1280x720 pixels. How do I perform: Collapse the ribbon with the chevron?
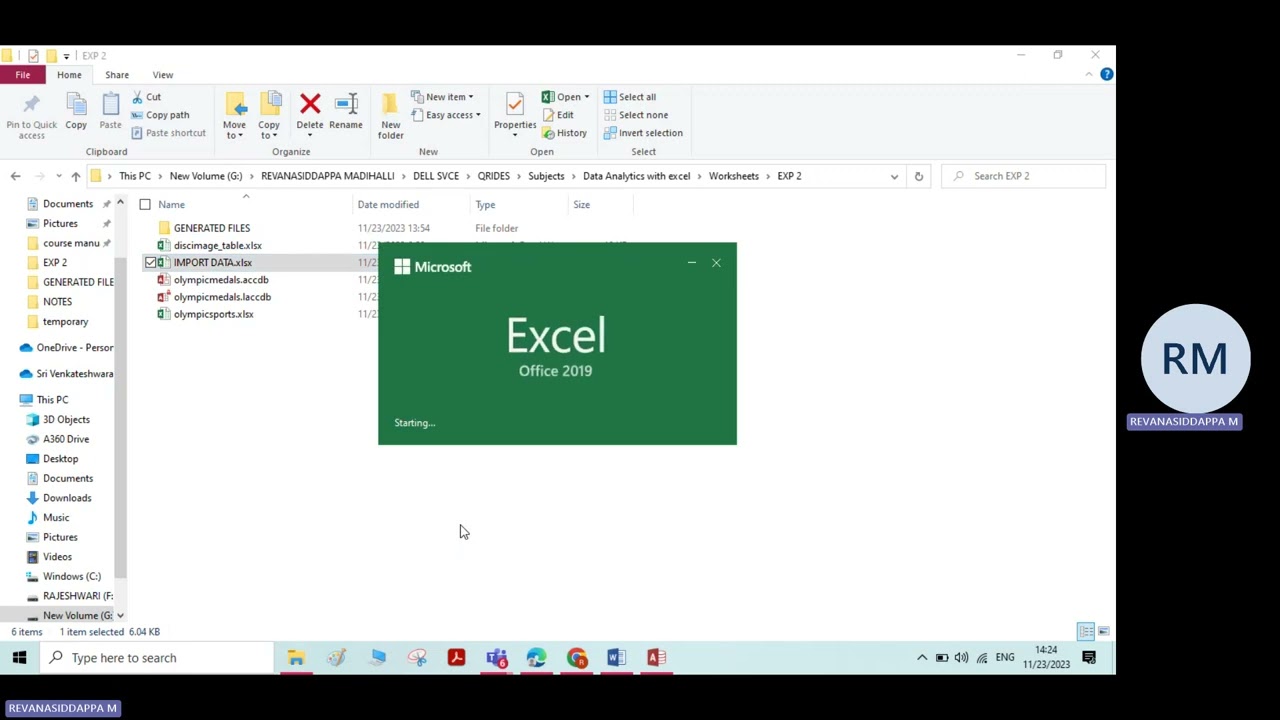1089,74
